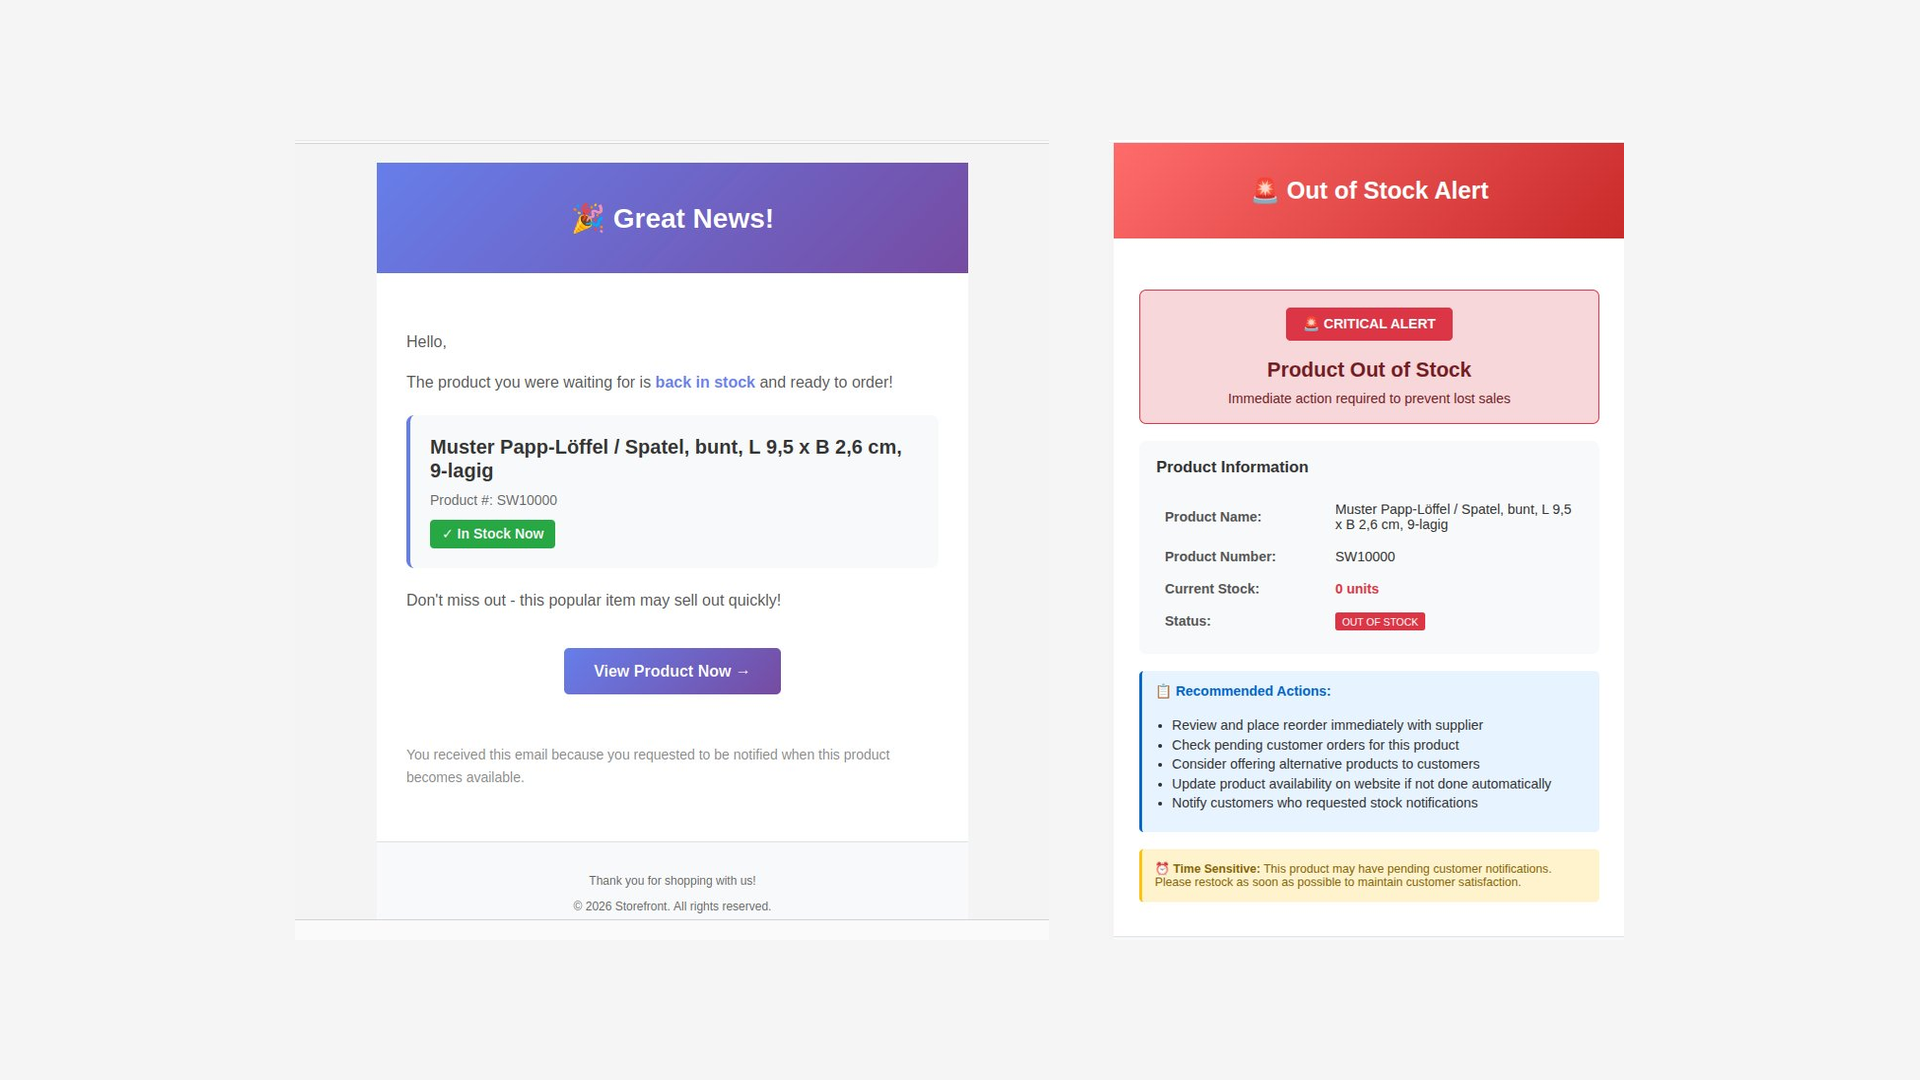The image size is (1920, 1080).
Task: Click the Storefront copyright footer text
Action: pos(672,906)
